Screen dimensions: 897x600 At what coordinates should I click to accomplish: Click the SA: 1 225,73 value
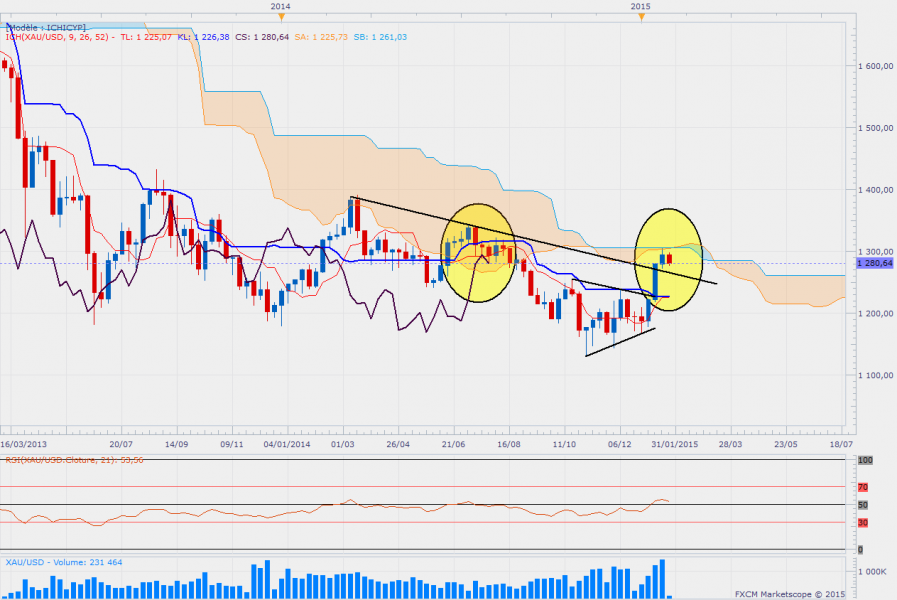[x=321, y=37]
